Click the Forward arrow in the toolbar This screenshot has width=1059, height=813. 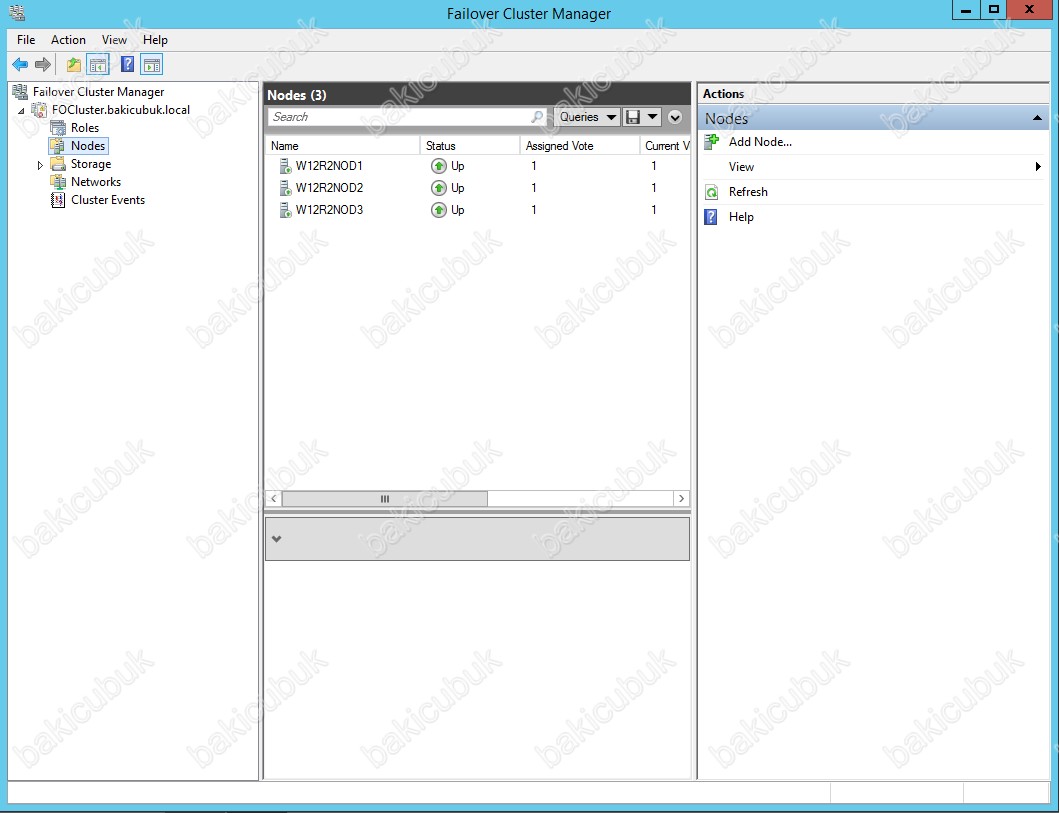(43, 65)
